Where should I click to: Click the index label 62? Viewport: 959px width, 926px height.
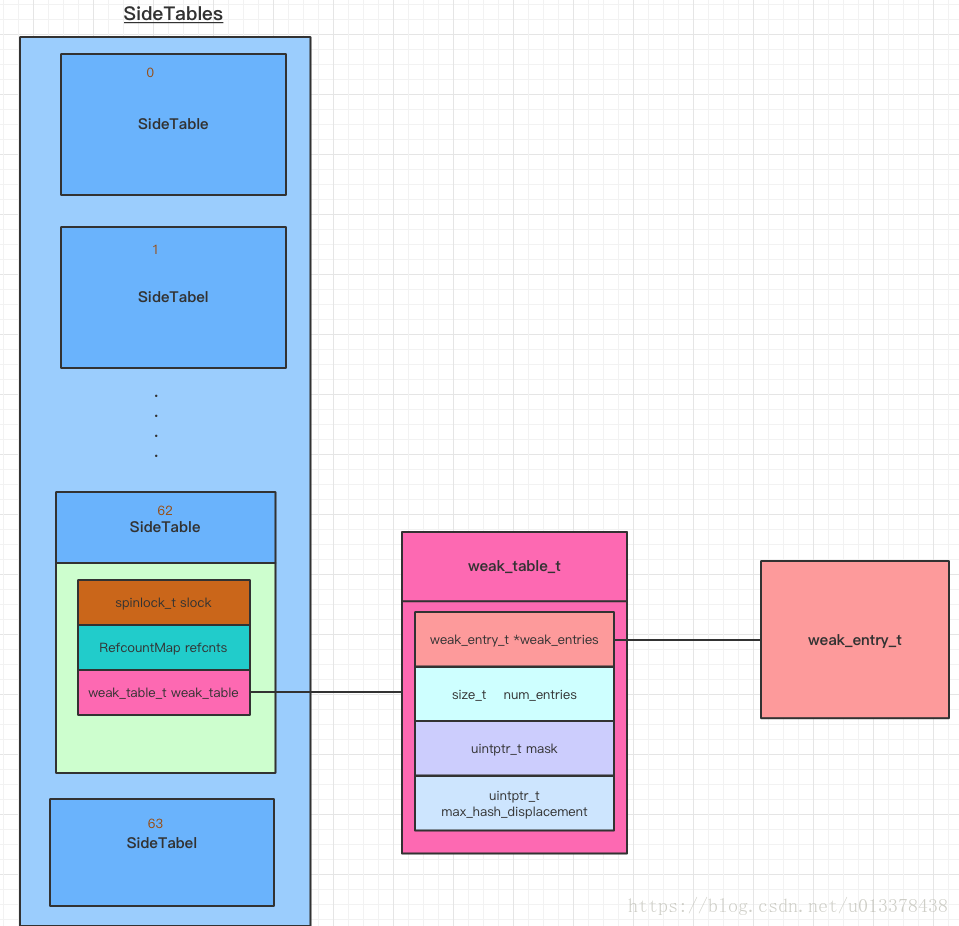(x=165, y=510)
